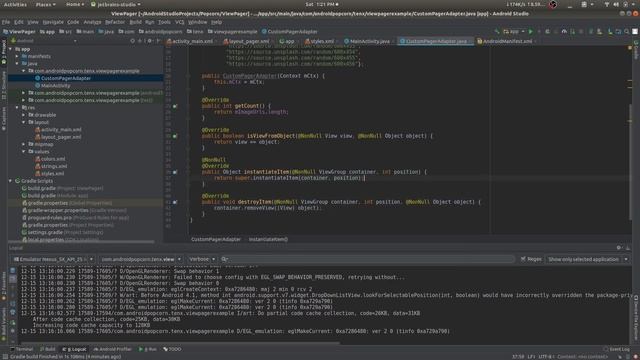Screen dimensions: 640x360
Task: Click the scroll from source target icon
Action: pyautogui.click(x=132, y=41)
